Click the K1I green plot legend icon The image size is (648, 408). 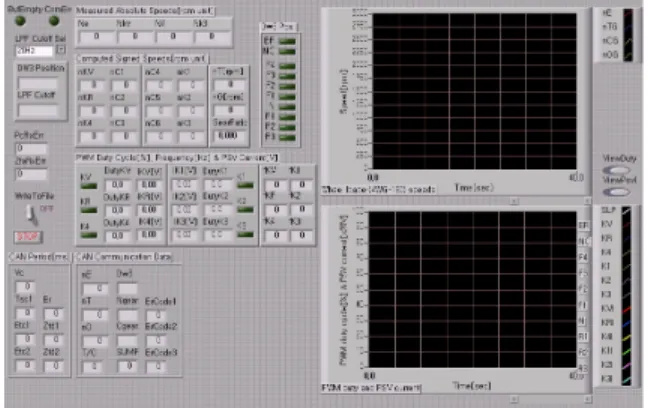tap(627, 351)
